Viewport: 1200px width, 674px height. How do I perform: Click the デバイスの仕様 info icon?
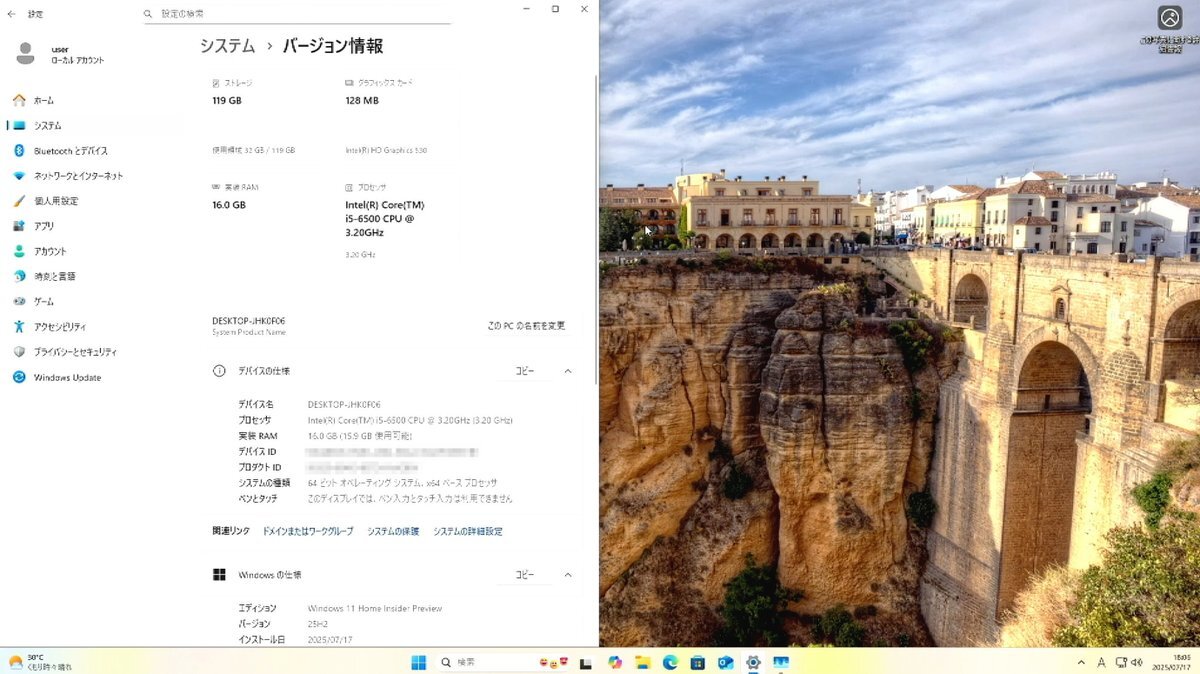219,371
